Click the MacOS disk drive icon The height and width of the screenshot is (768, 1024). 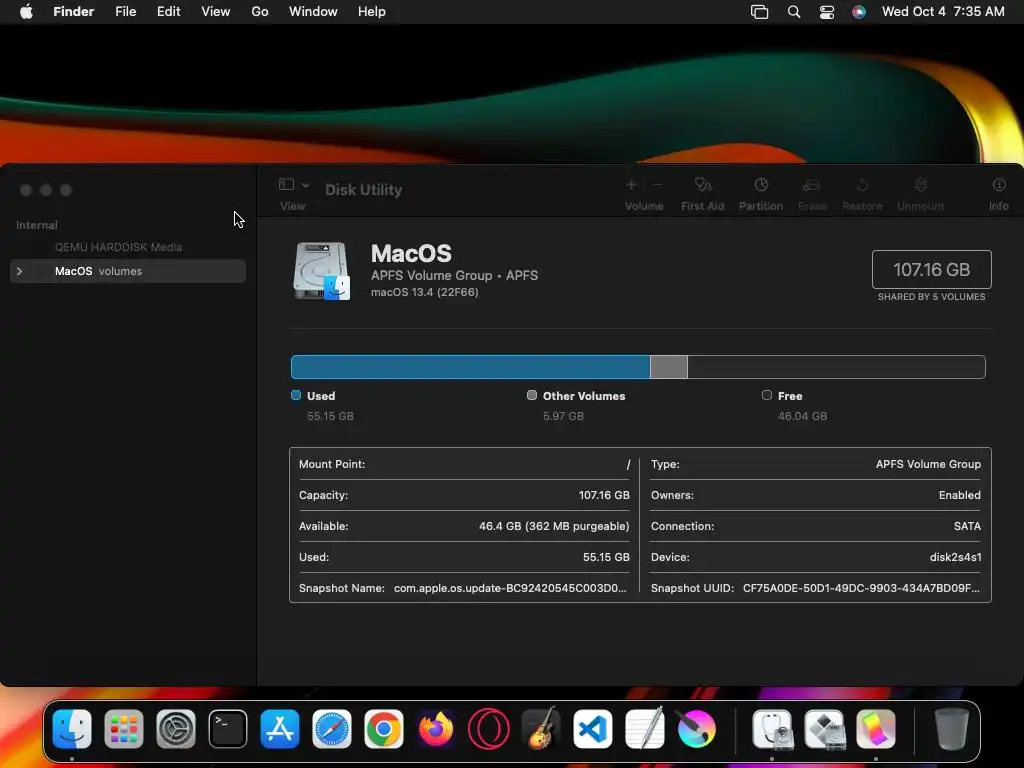(321, 270)
